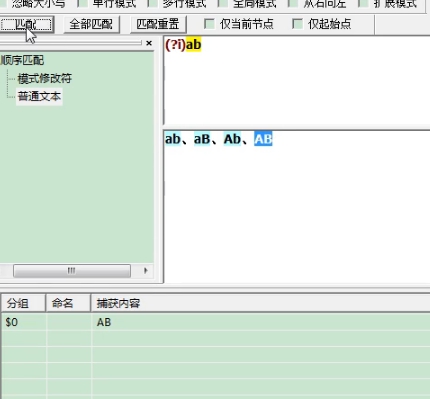
Task: Click the first 'ab' match in test text
Action: pos(173,139)
